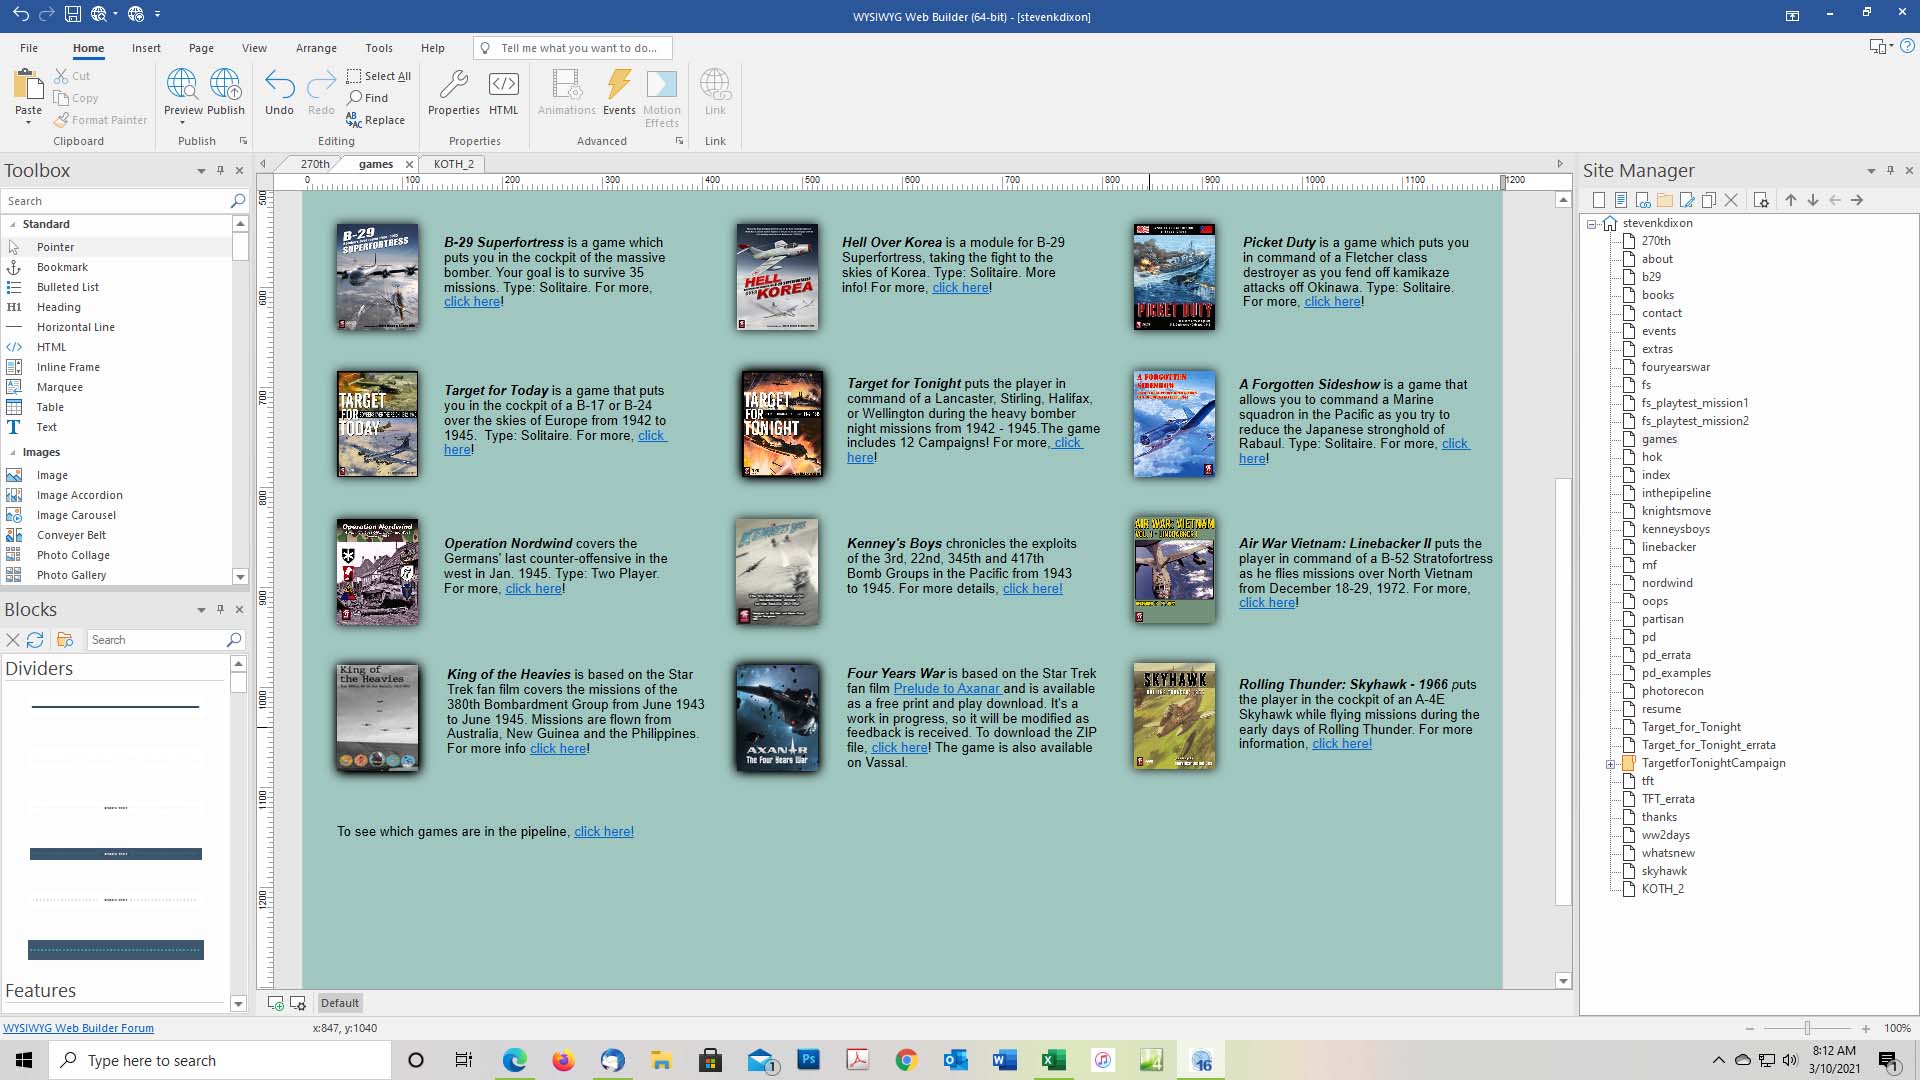This screenshot has width=1920, height=1080.
Task: Click the clone page icon
Action: point(1709,200)
